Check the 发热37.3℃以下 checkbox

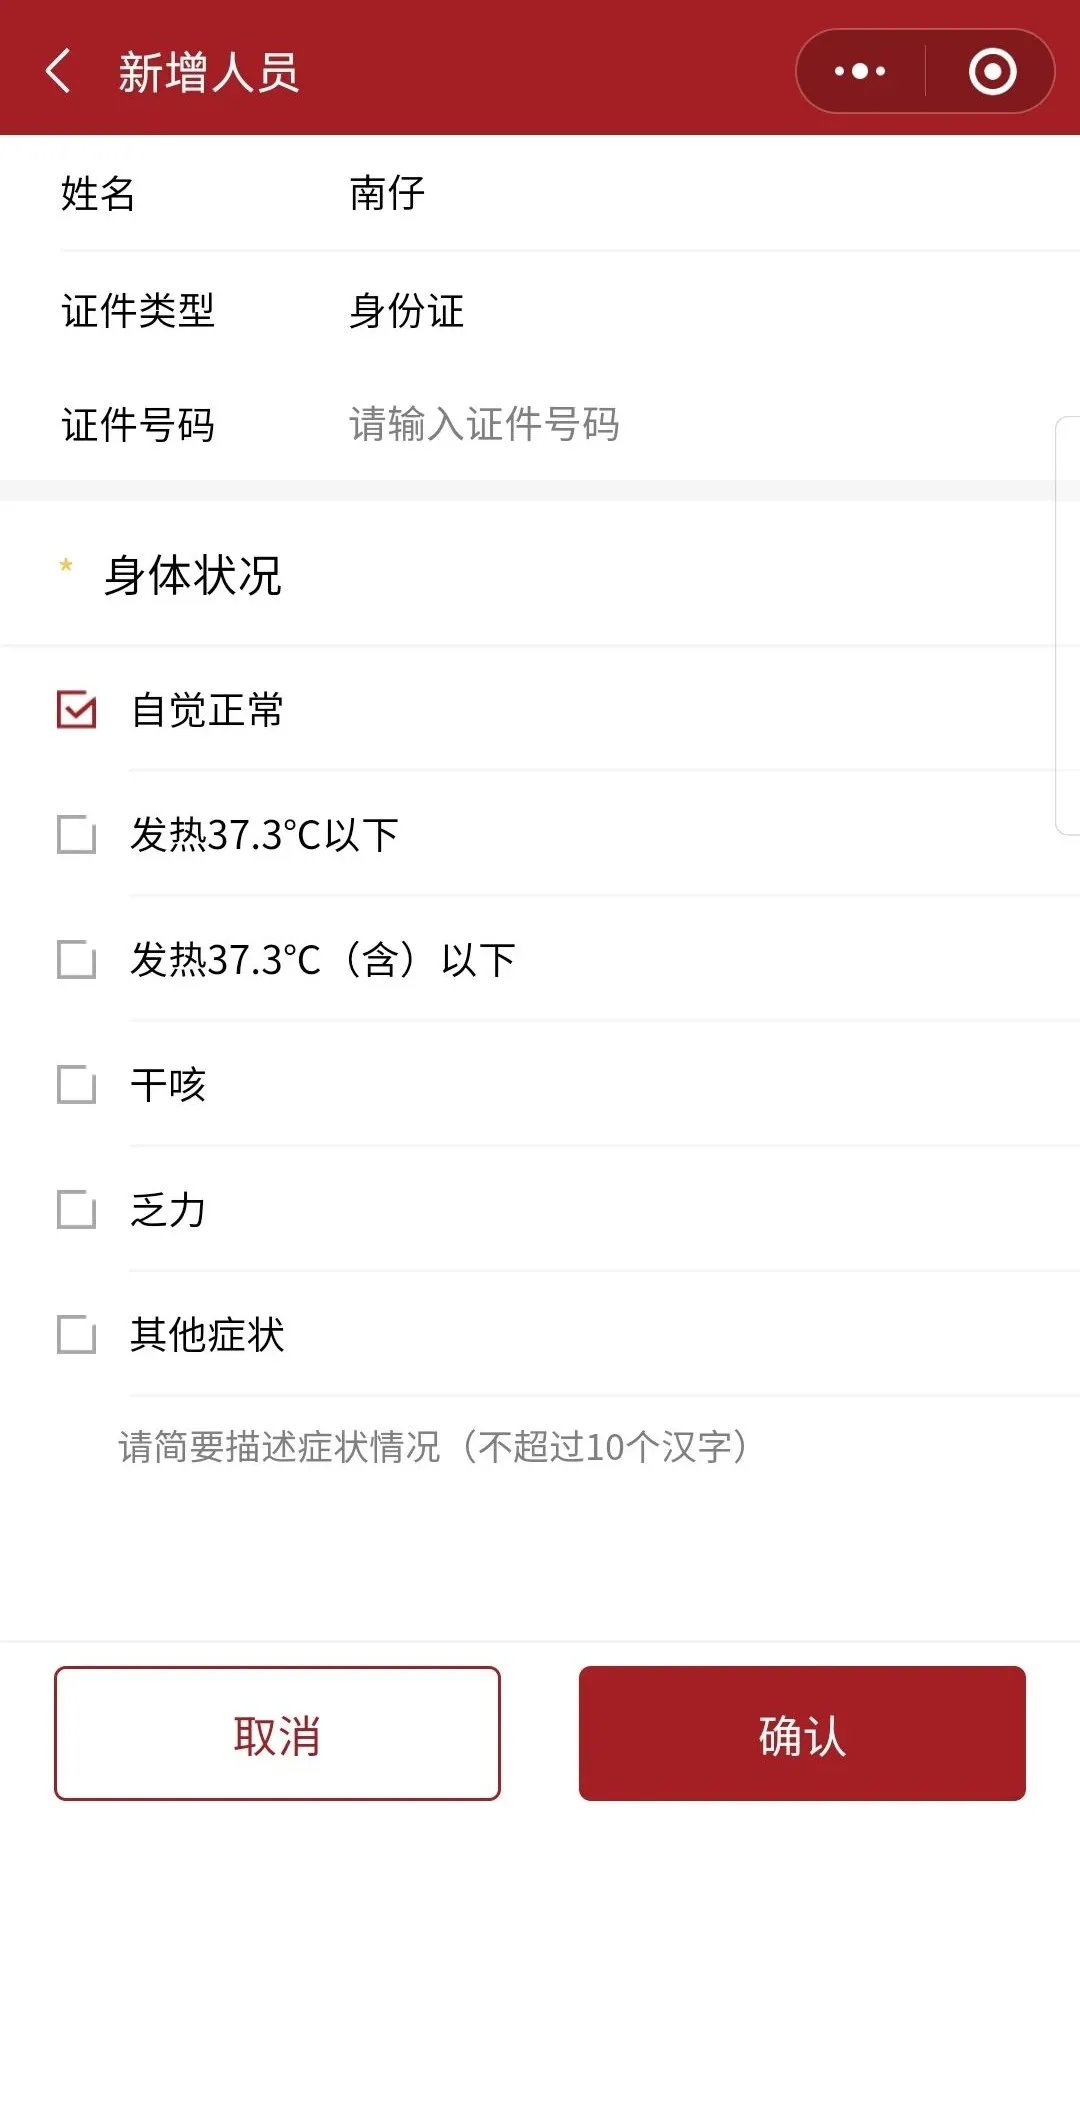(77, 835)
